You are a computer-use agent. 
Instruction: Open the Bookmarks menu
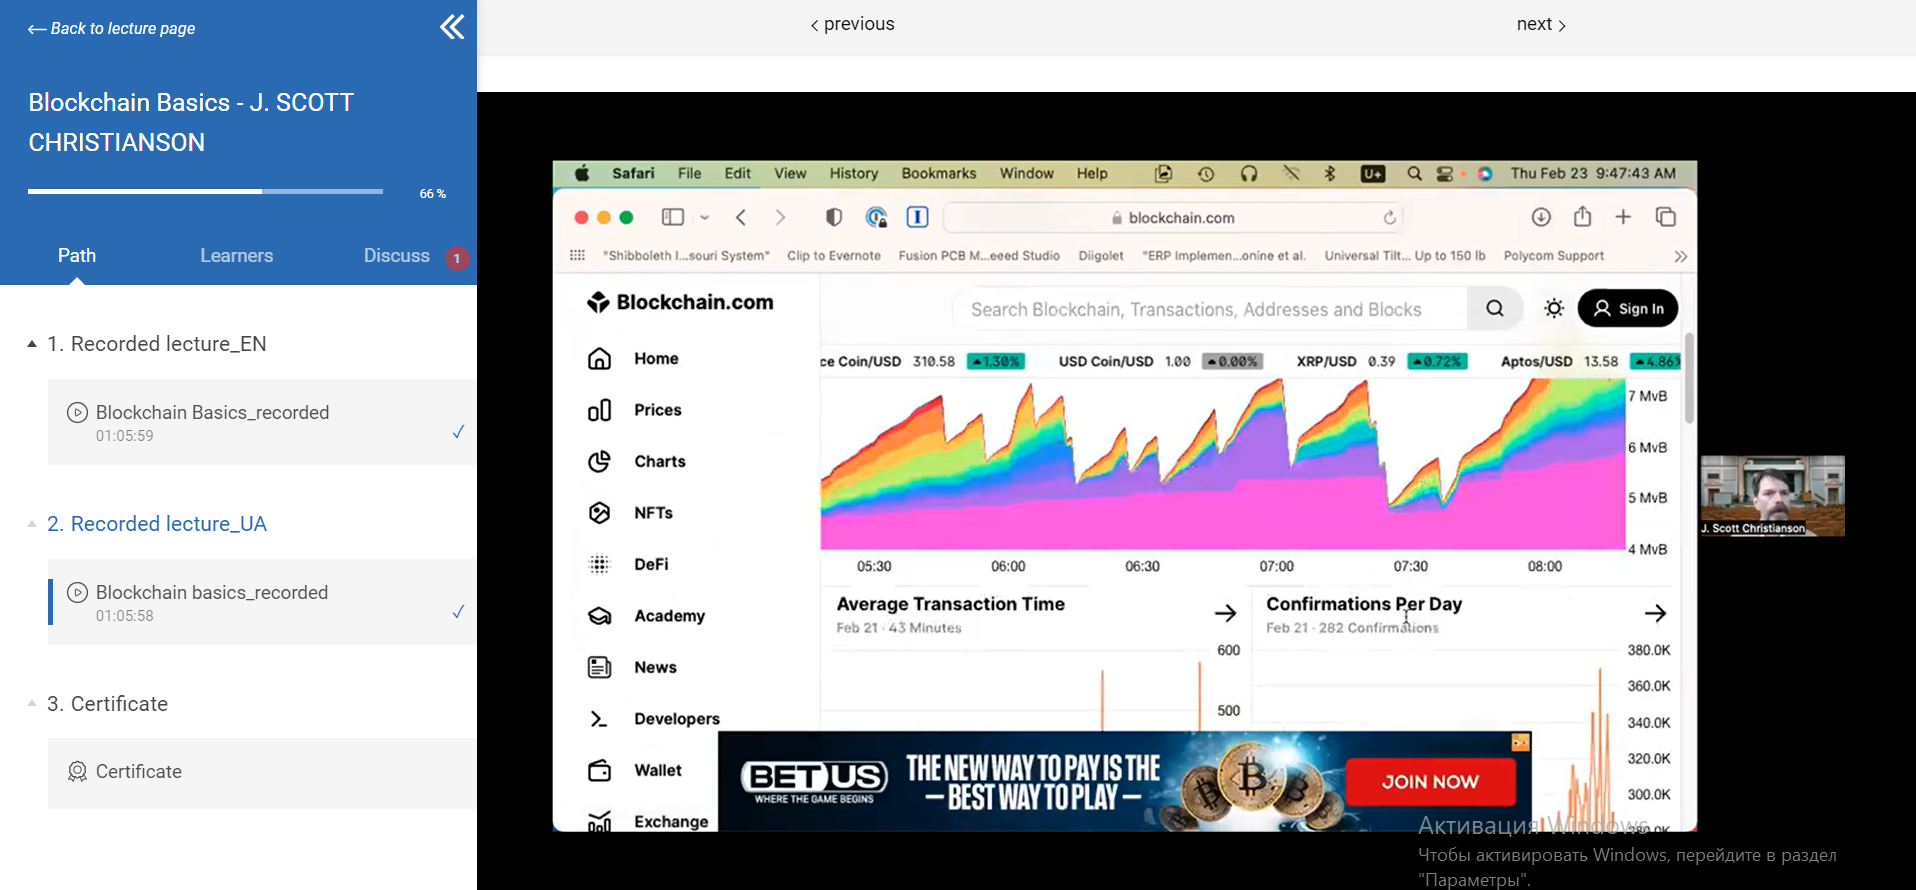(x=938, y=173)
